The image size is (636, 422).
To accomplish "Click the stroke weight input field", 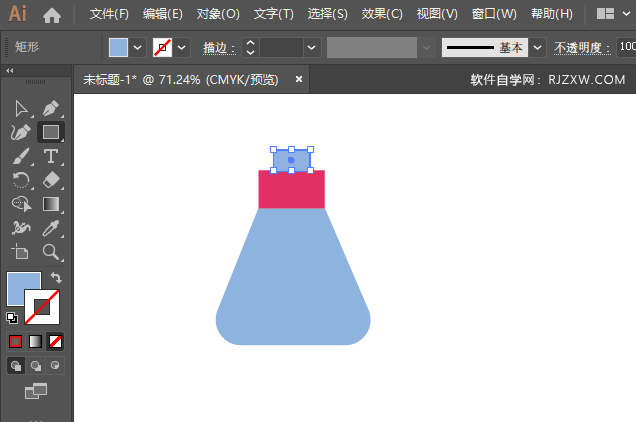I will coord(281,48).
